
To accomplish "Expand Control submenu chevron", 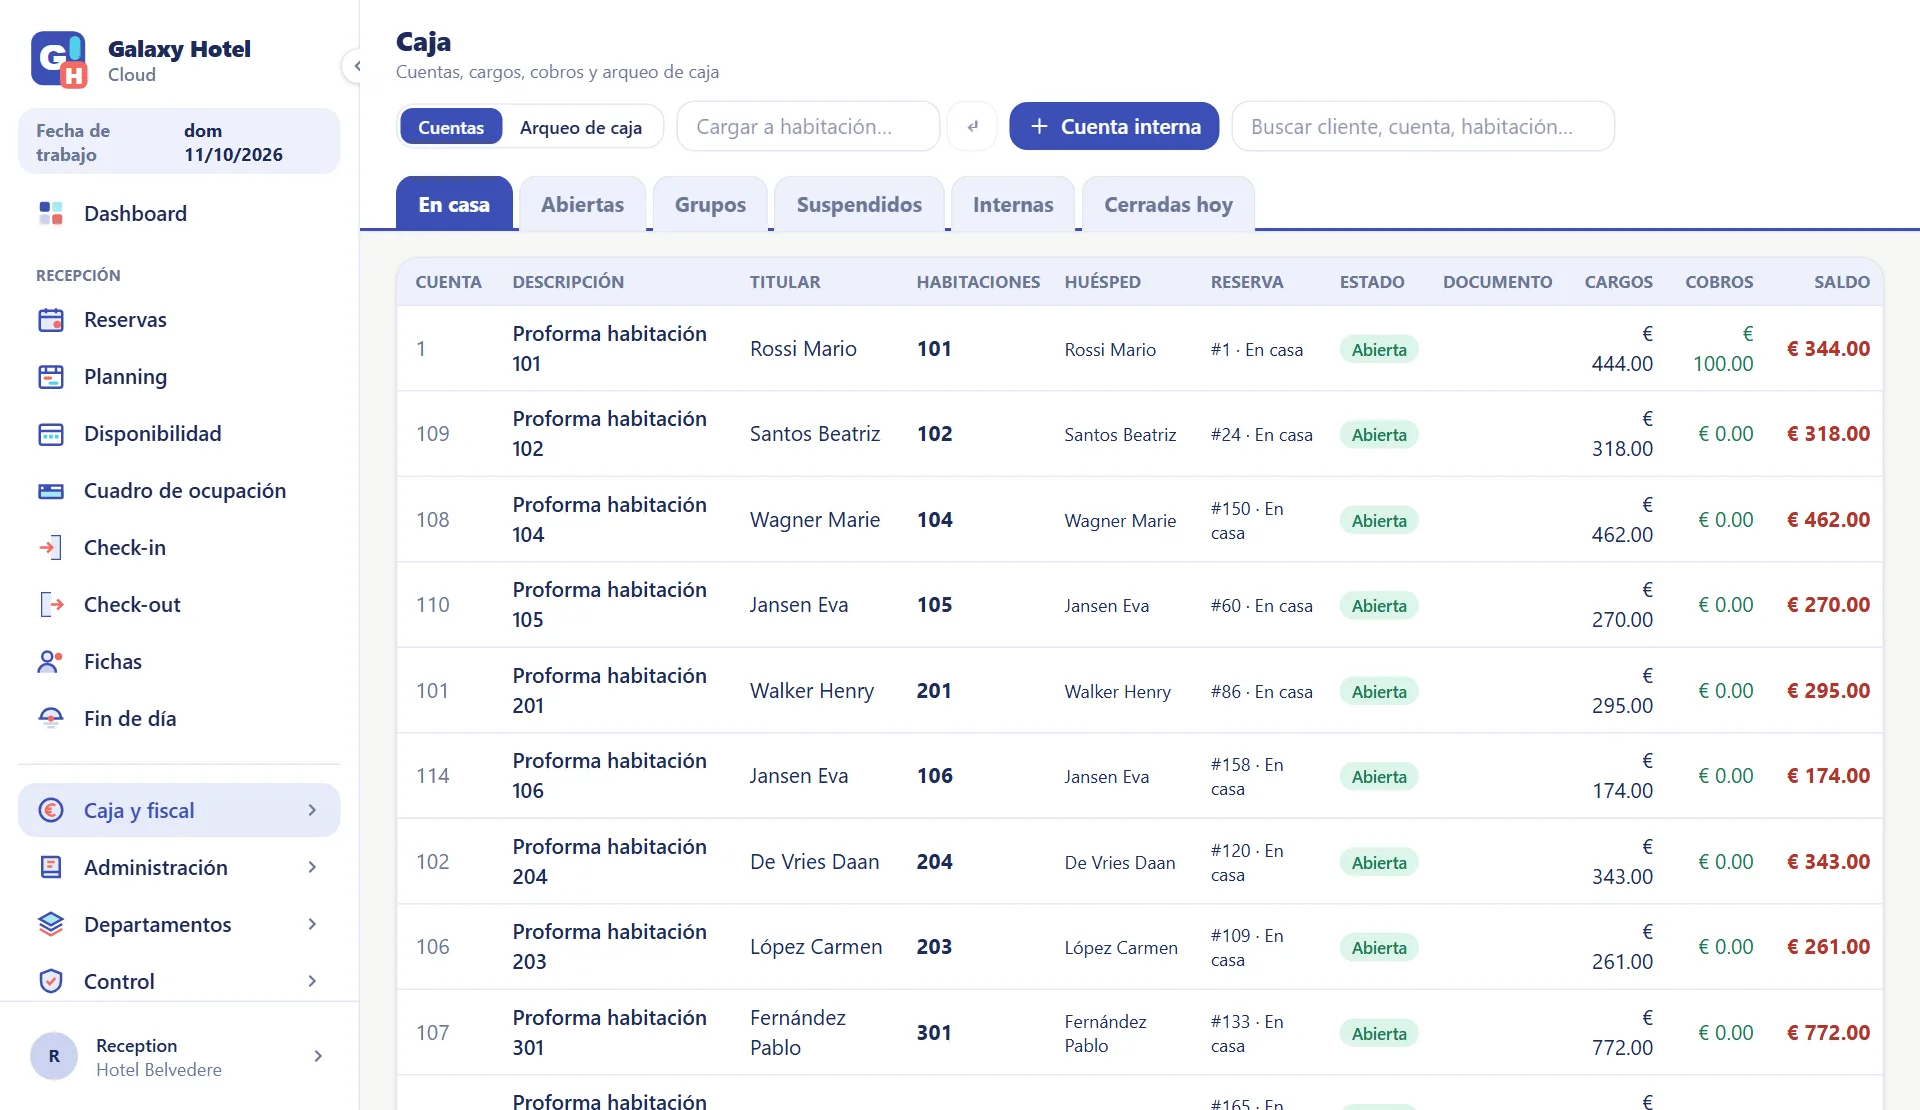I will point(312,981).
